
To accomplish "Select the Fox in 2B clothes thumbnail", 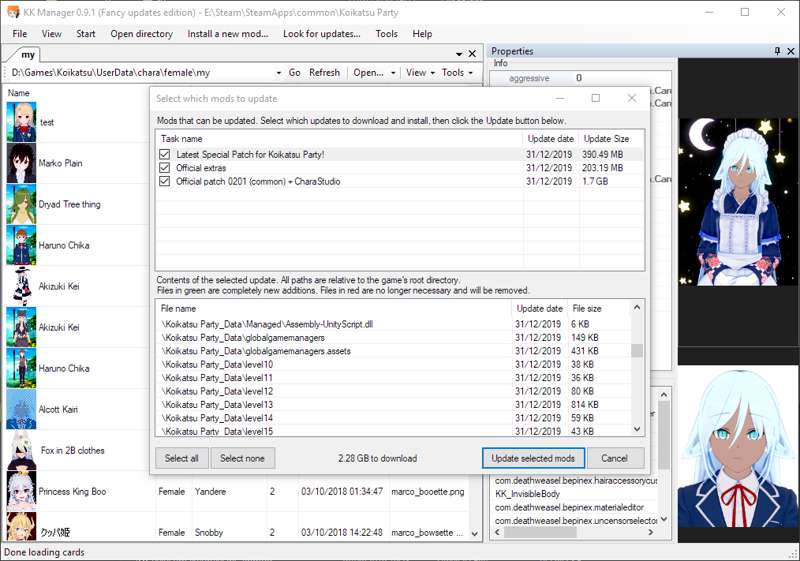I will tap(21, 450).
